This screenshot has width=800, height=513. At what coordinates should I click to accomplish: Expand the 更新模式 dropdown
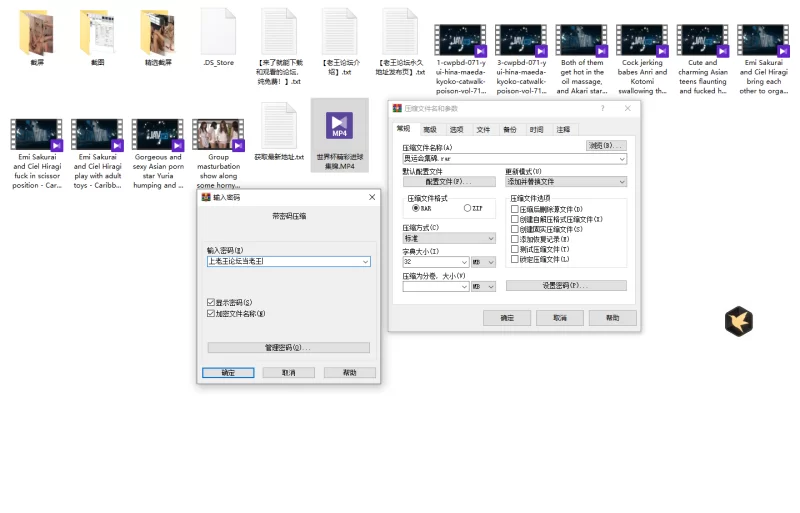point(621,182)
